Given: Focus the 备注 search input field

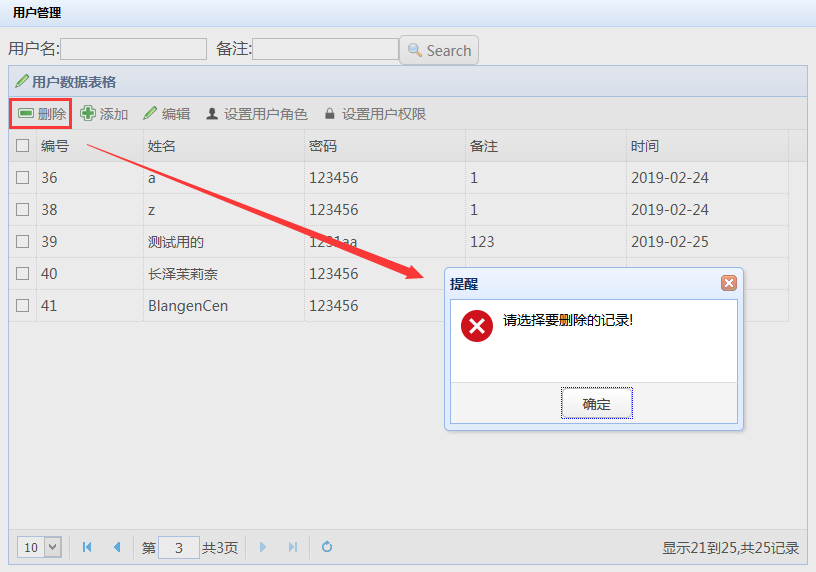Looking at the screenshot, I should coord(326,49).
